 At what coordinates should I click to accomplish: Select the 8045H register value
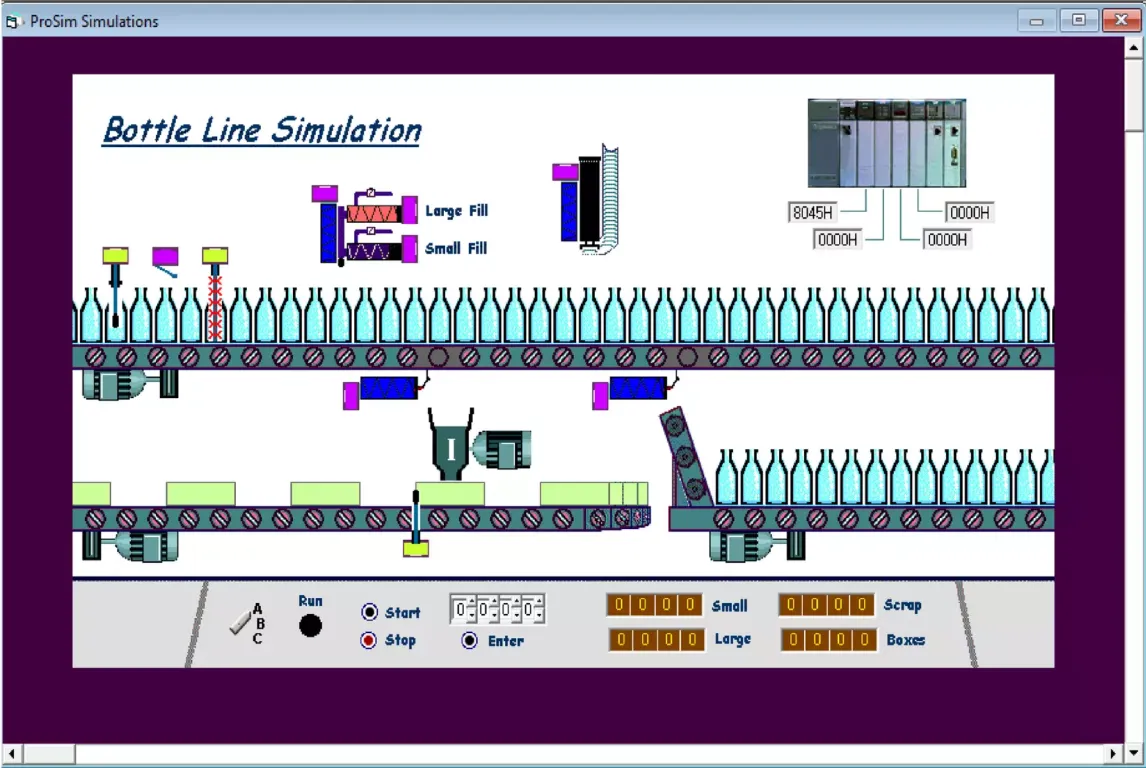pos(813,212)
